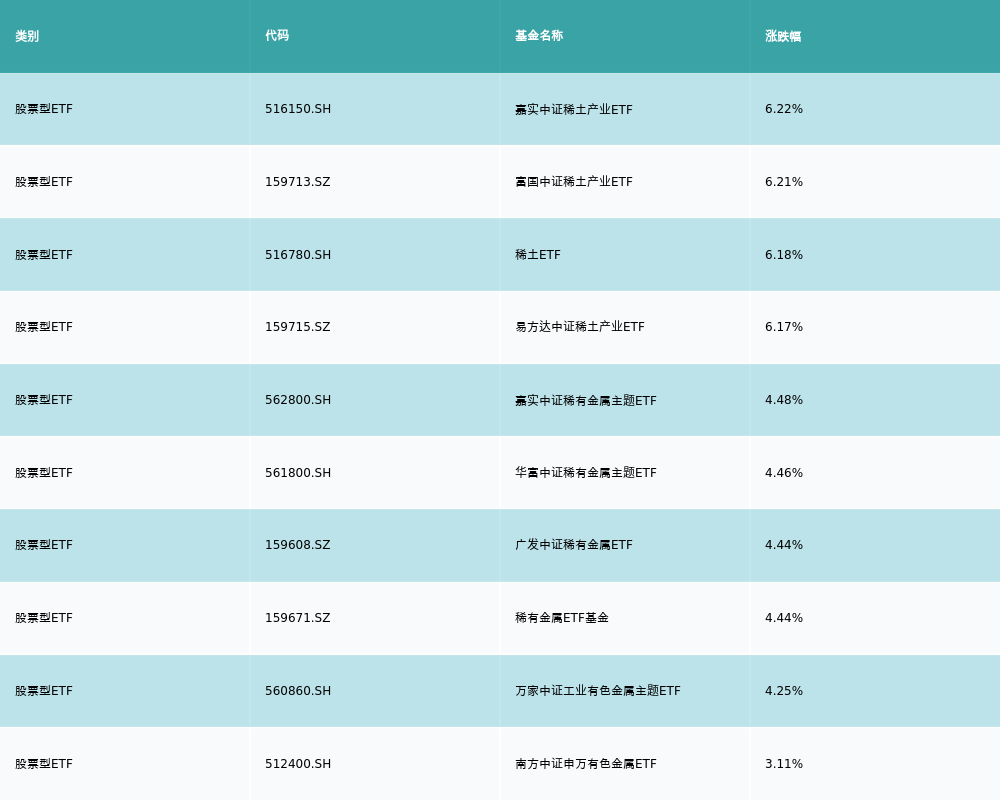Select the 基金名称 column header
The image size is (1000, 800).
[539, 36]
